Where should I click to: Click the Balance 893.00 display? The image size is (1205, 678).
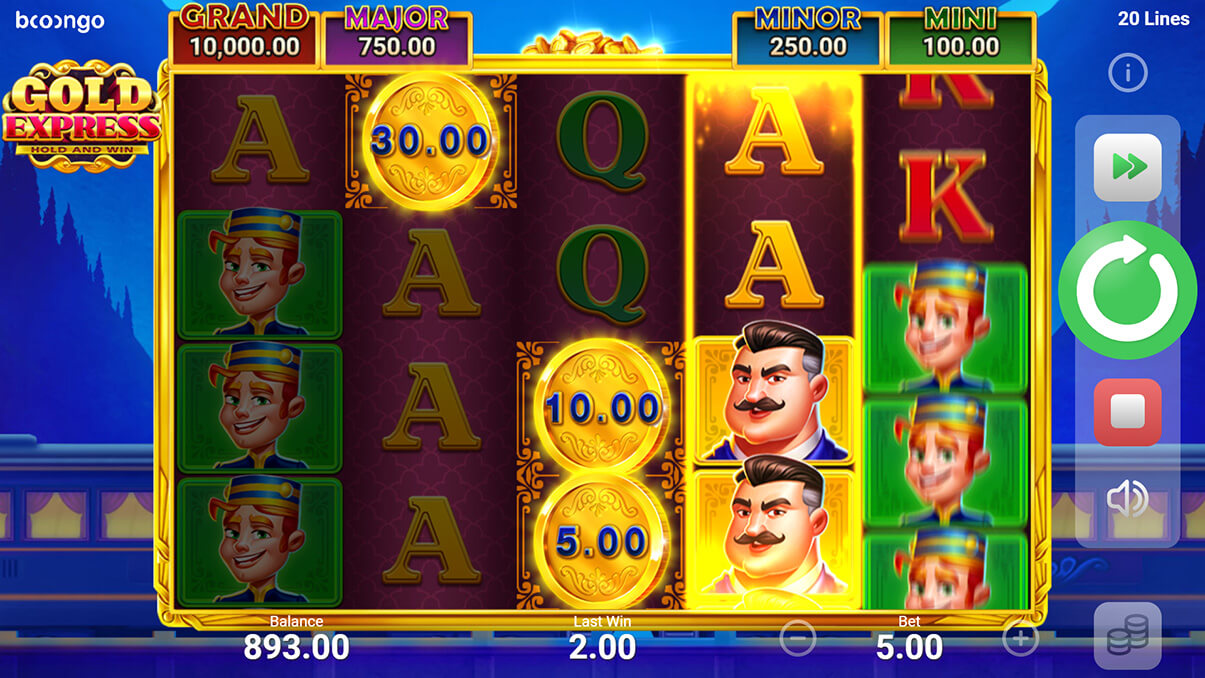point(296,638)
